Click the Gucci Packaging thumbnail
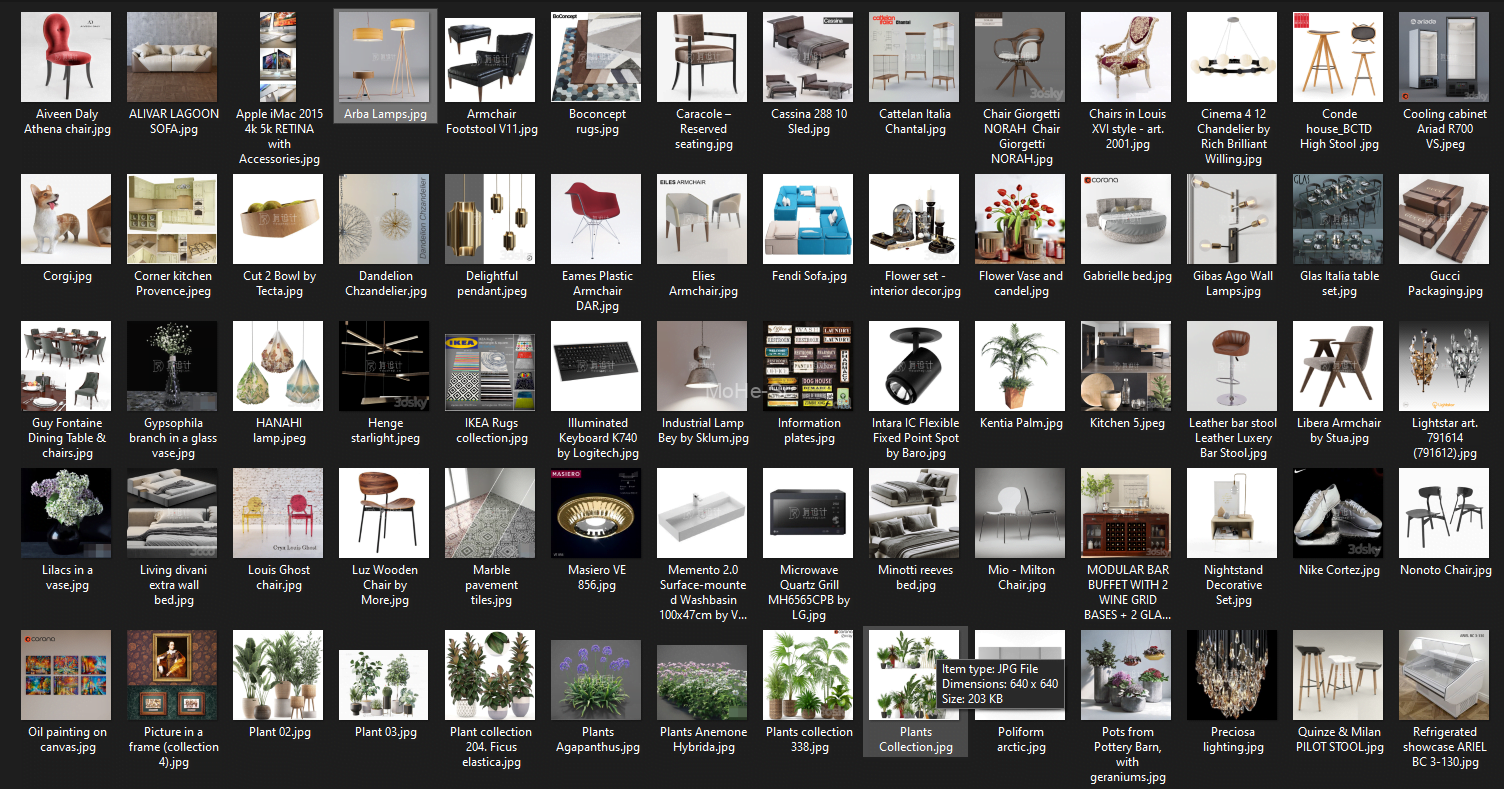 click(1444, 219)
